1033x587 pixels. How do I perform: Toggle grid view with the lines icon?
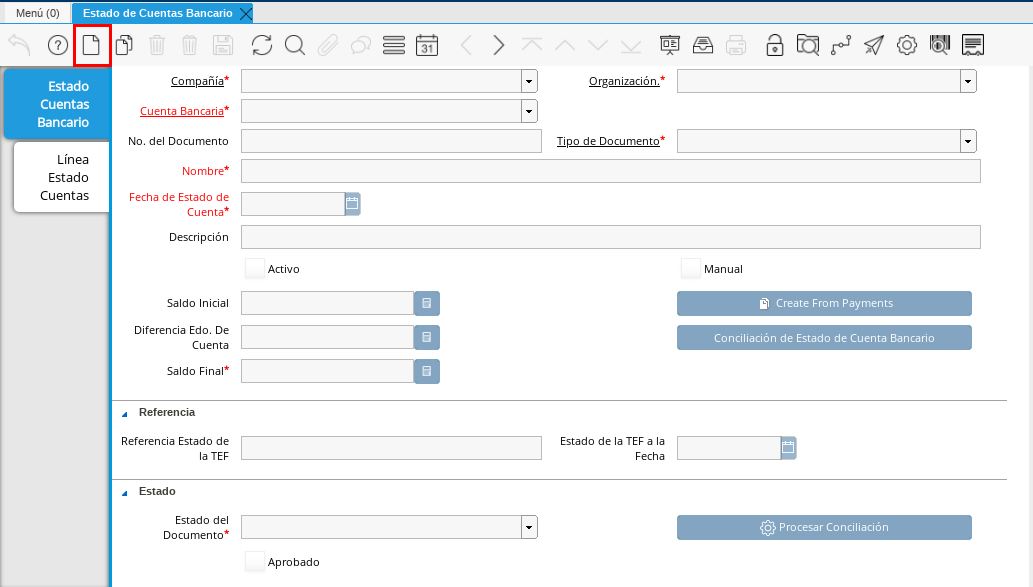pos(394,45)
